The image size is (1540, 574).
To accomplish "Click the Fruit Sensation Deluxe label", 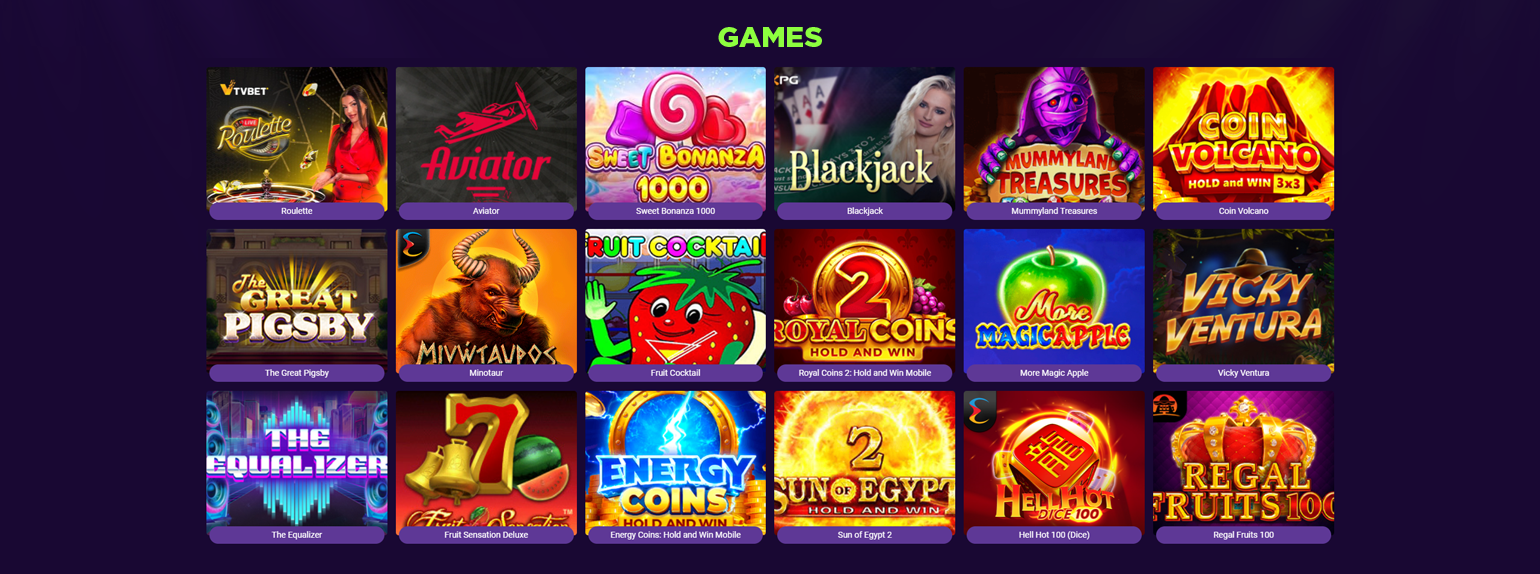I will pyautogui.click(x=486, y=535).
